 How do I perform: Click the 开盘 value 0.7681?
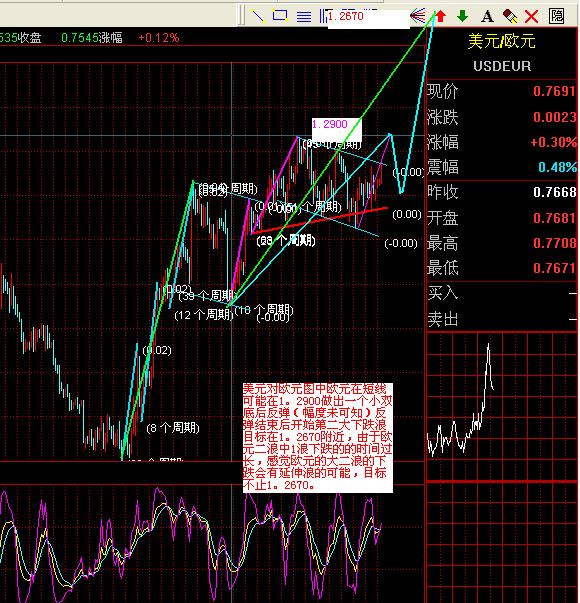[554, 218]
